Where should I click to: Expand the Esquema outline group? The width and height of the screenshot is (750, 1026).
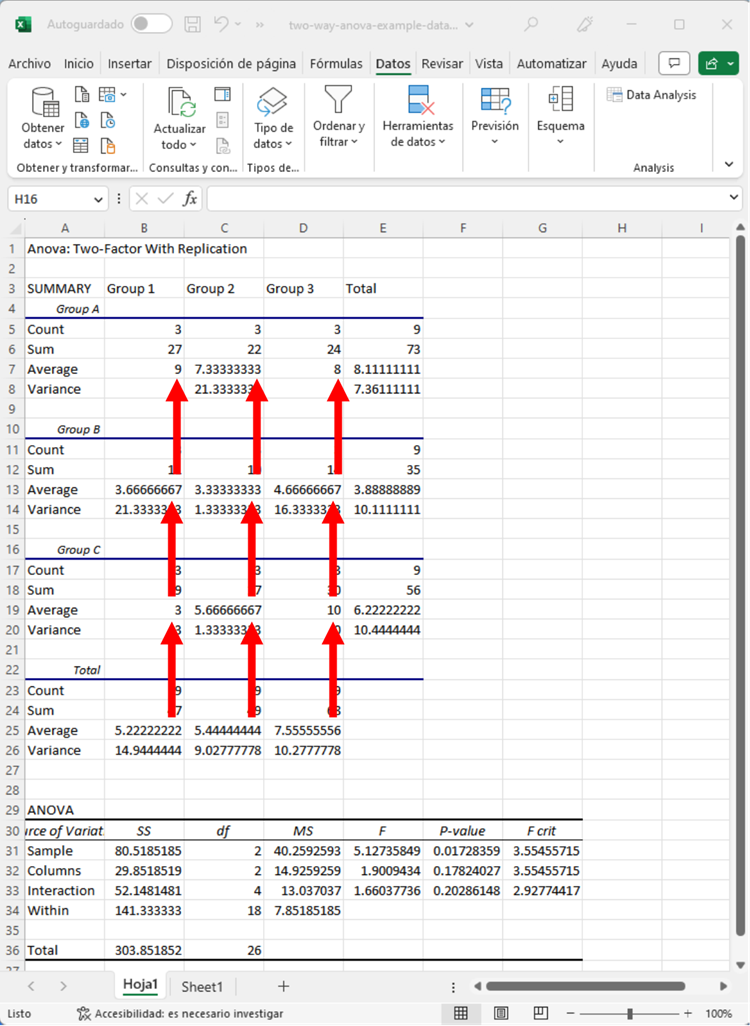[560, 117]
